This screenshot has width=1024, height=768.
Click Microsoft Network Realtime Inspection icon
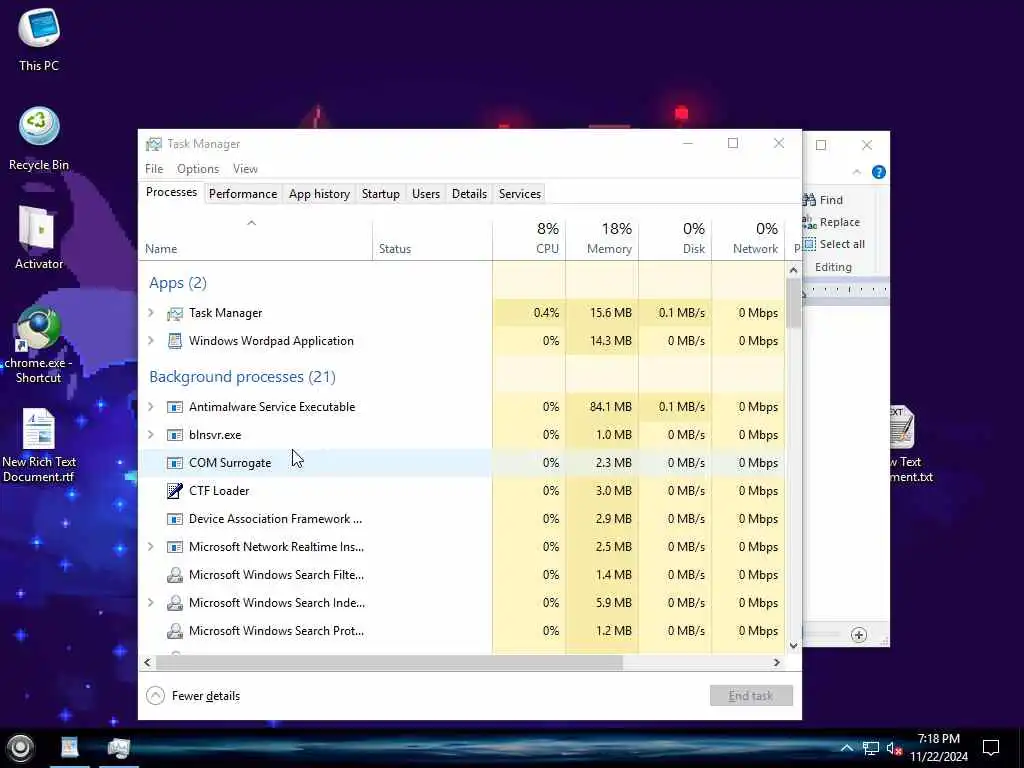[x=174, y=547]
